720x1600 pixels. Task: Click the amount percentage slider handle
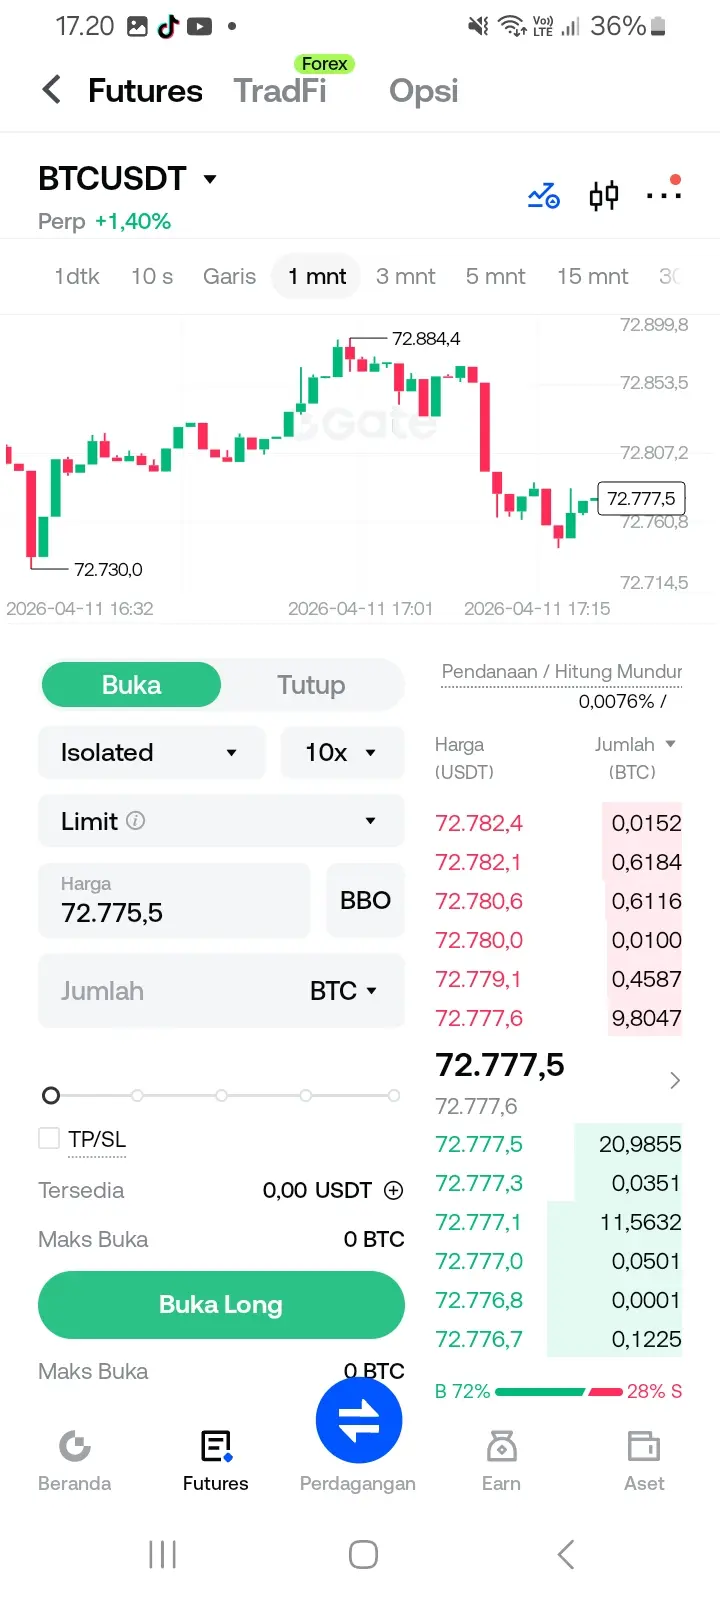point(51,1095)
